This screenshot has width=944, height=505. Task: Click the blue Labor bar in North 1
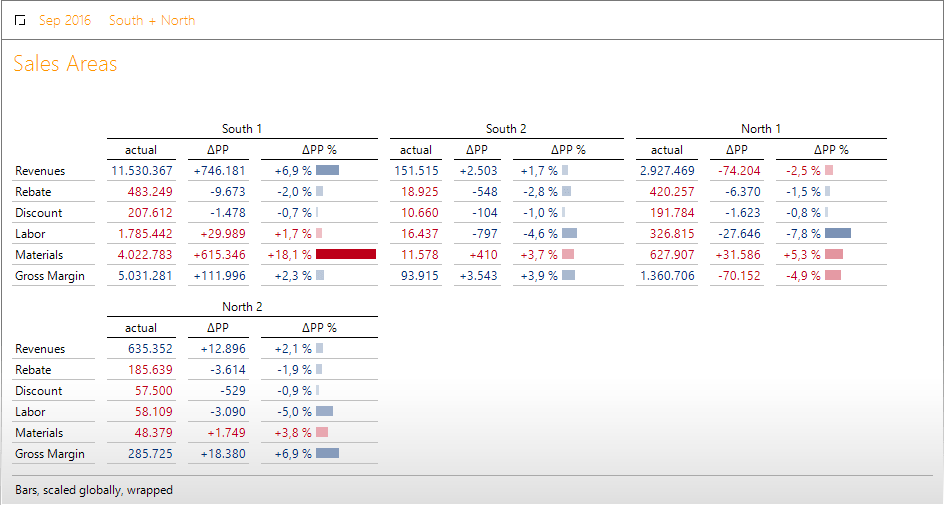pos(838,233)
